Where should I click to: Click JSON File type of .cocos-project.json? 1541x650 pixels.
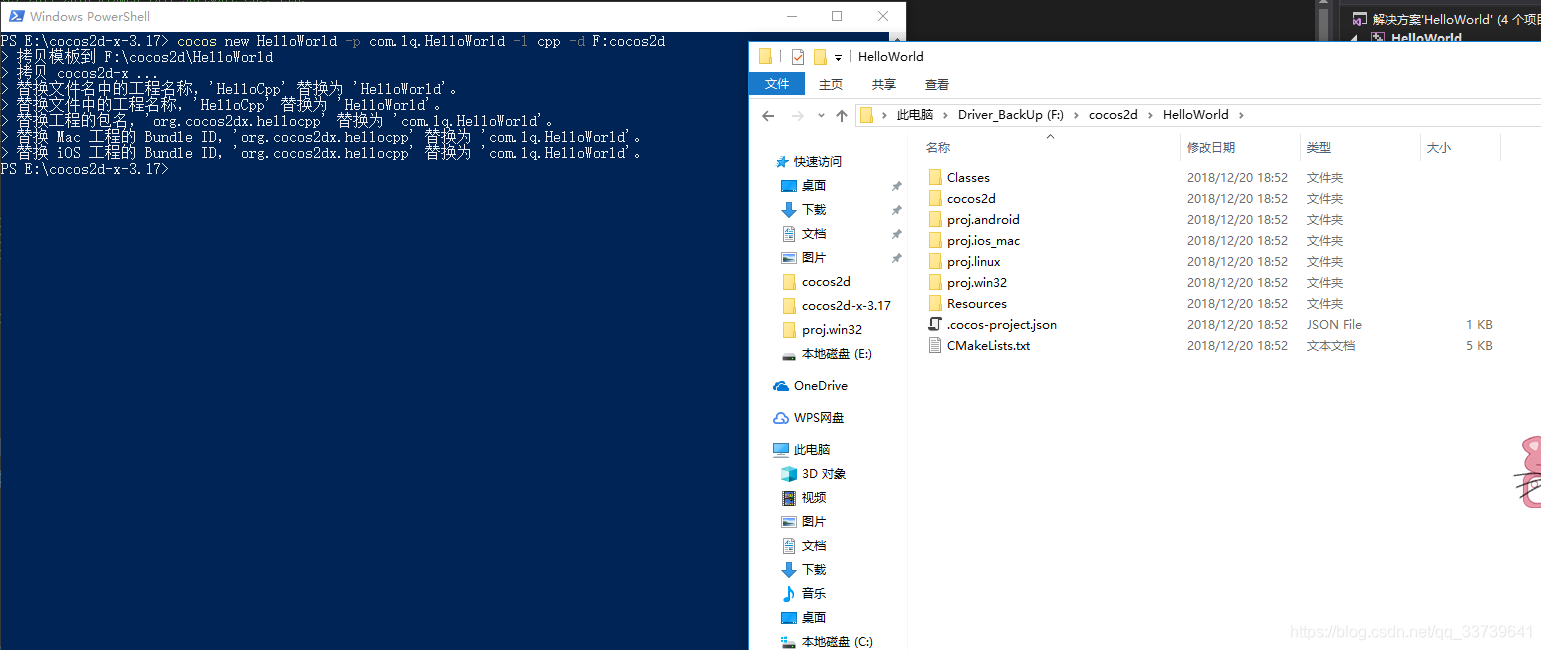[1334, 324]
